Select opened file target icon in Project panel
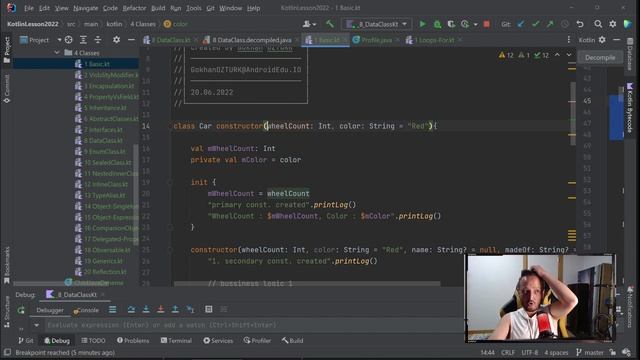 [x=69, y=40]
